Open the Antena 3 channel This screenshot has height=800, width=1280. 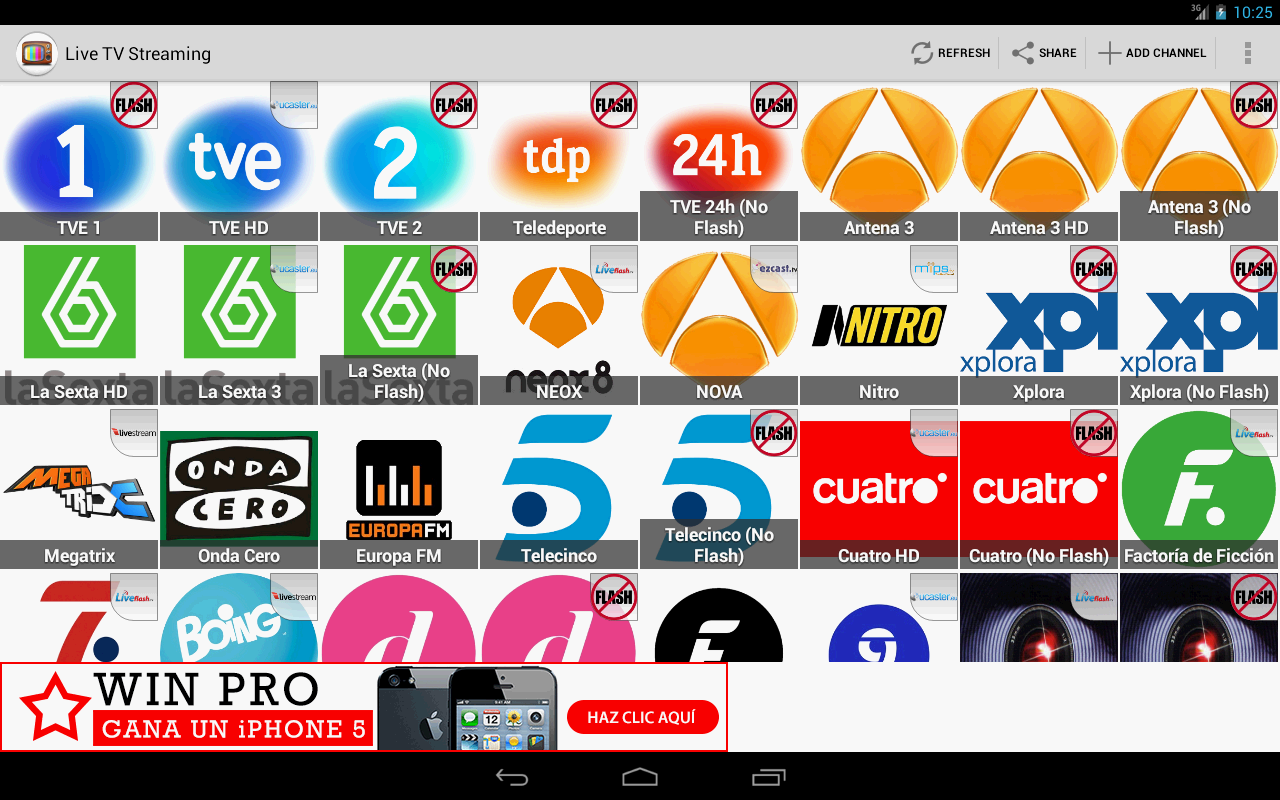coord(879,161)
